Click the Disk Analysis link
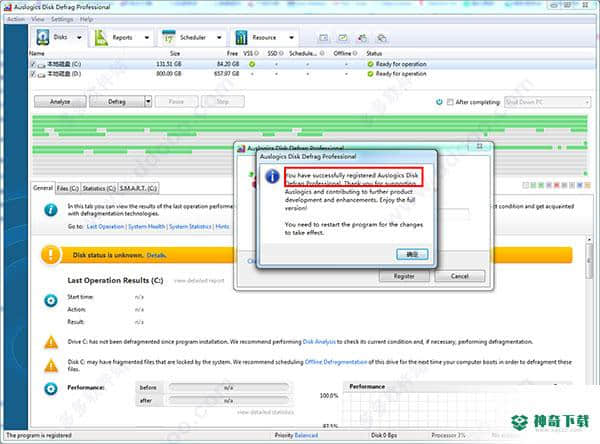Image resolution: width=600 pixels, height=444 pixels. click(319, 342)
